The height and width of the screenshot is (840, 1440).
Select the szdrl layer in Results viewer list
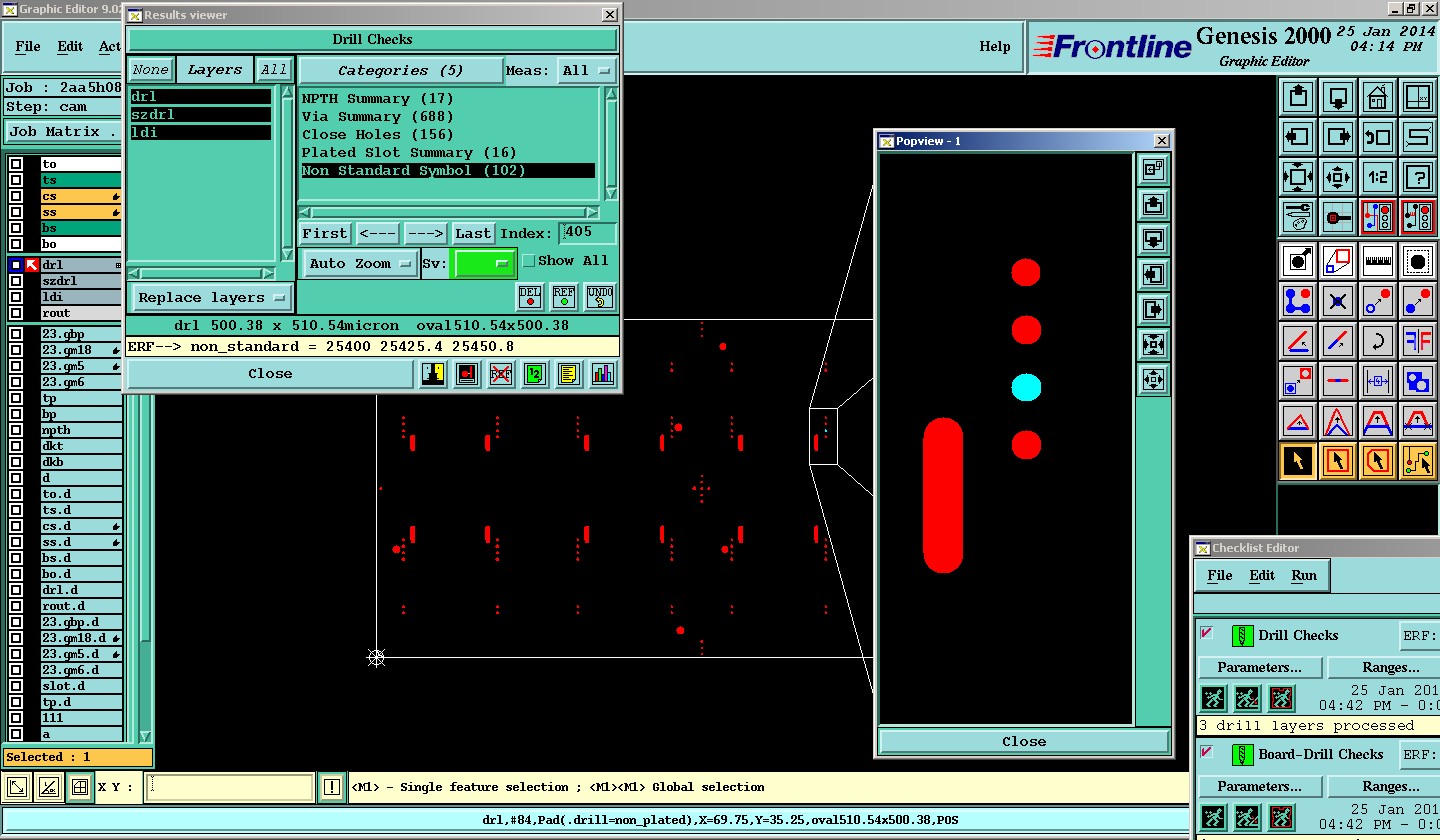[x=201, y=115]
